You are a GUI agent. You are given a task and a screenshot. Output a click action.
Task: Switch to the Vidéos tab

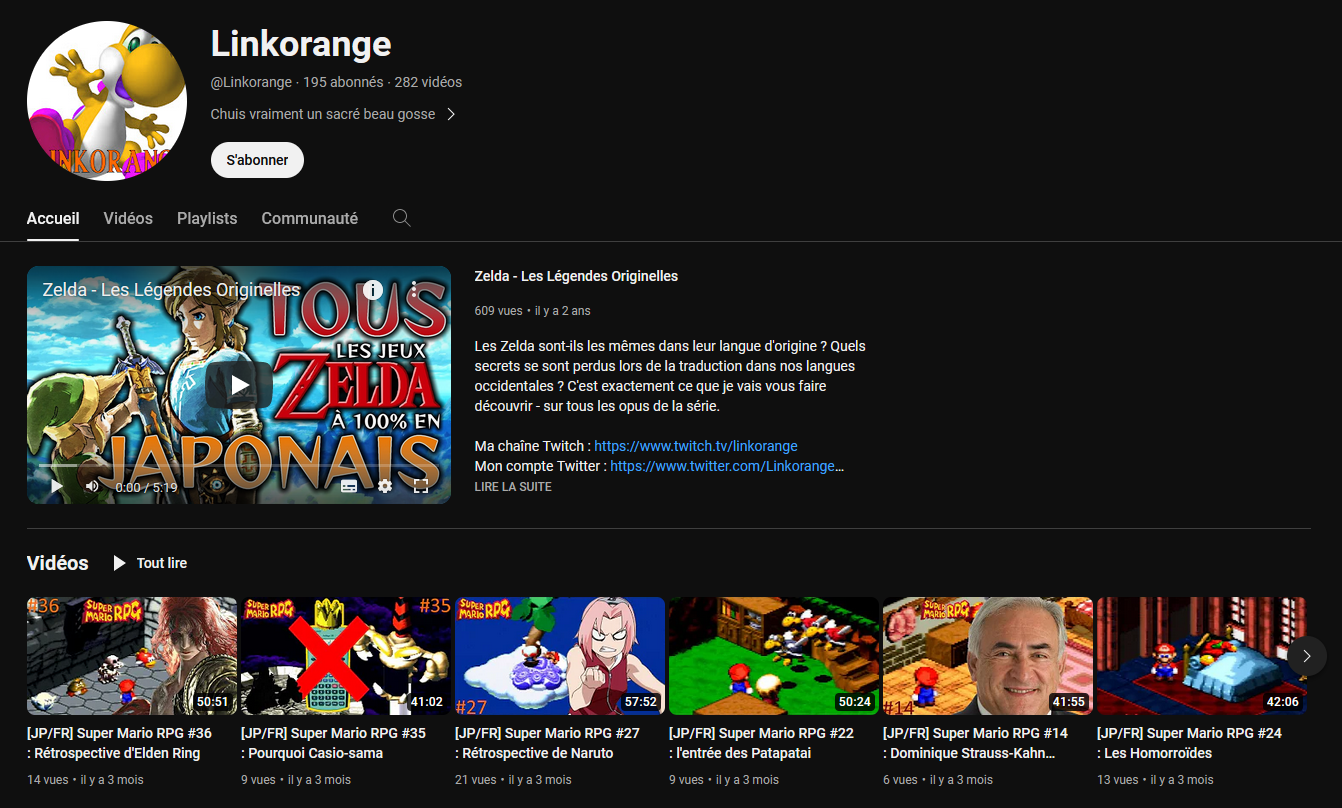pos(128,218)
